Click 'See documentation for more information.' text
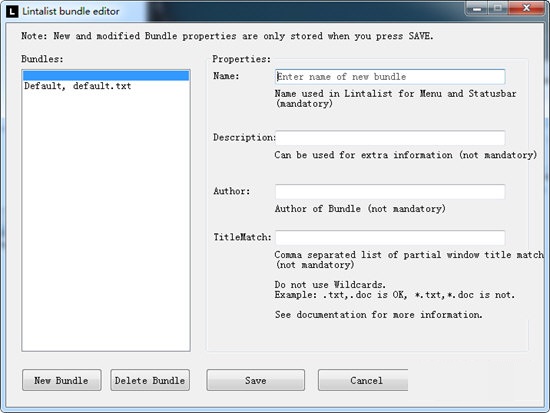This screenshot has width=550, height=413. coord(378,314)
